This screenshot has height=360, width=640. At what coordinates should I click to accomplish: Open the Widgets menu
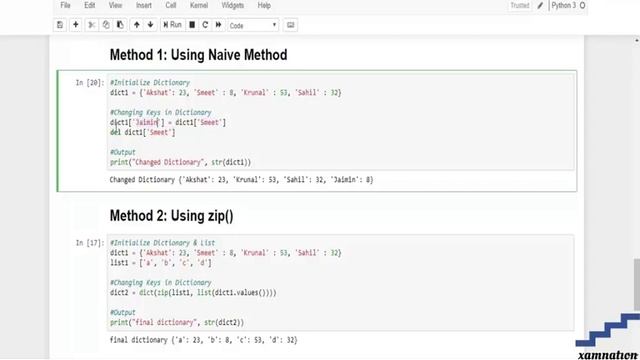click(233, 5)
